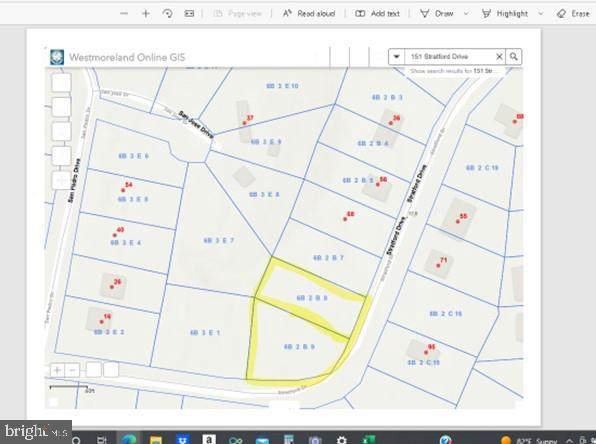The width and height of the screenshot is (596, 444).
Task: Click the map zoom in plus button
Action: pos(57,369)
